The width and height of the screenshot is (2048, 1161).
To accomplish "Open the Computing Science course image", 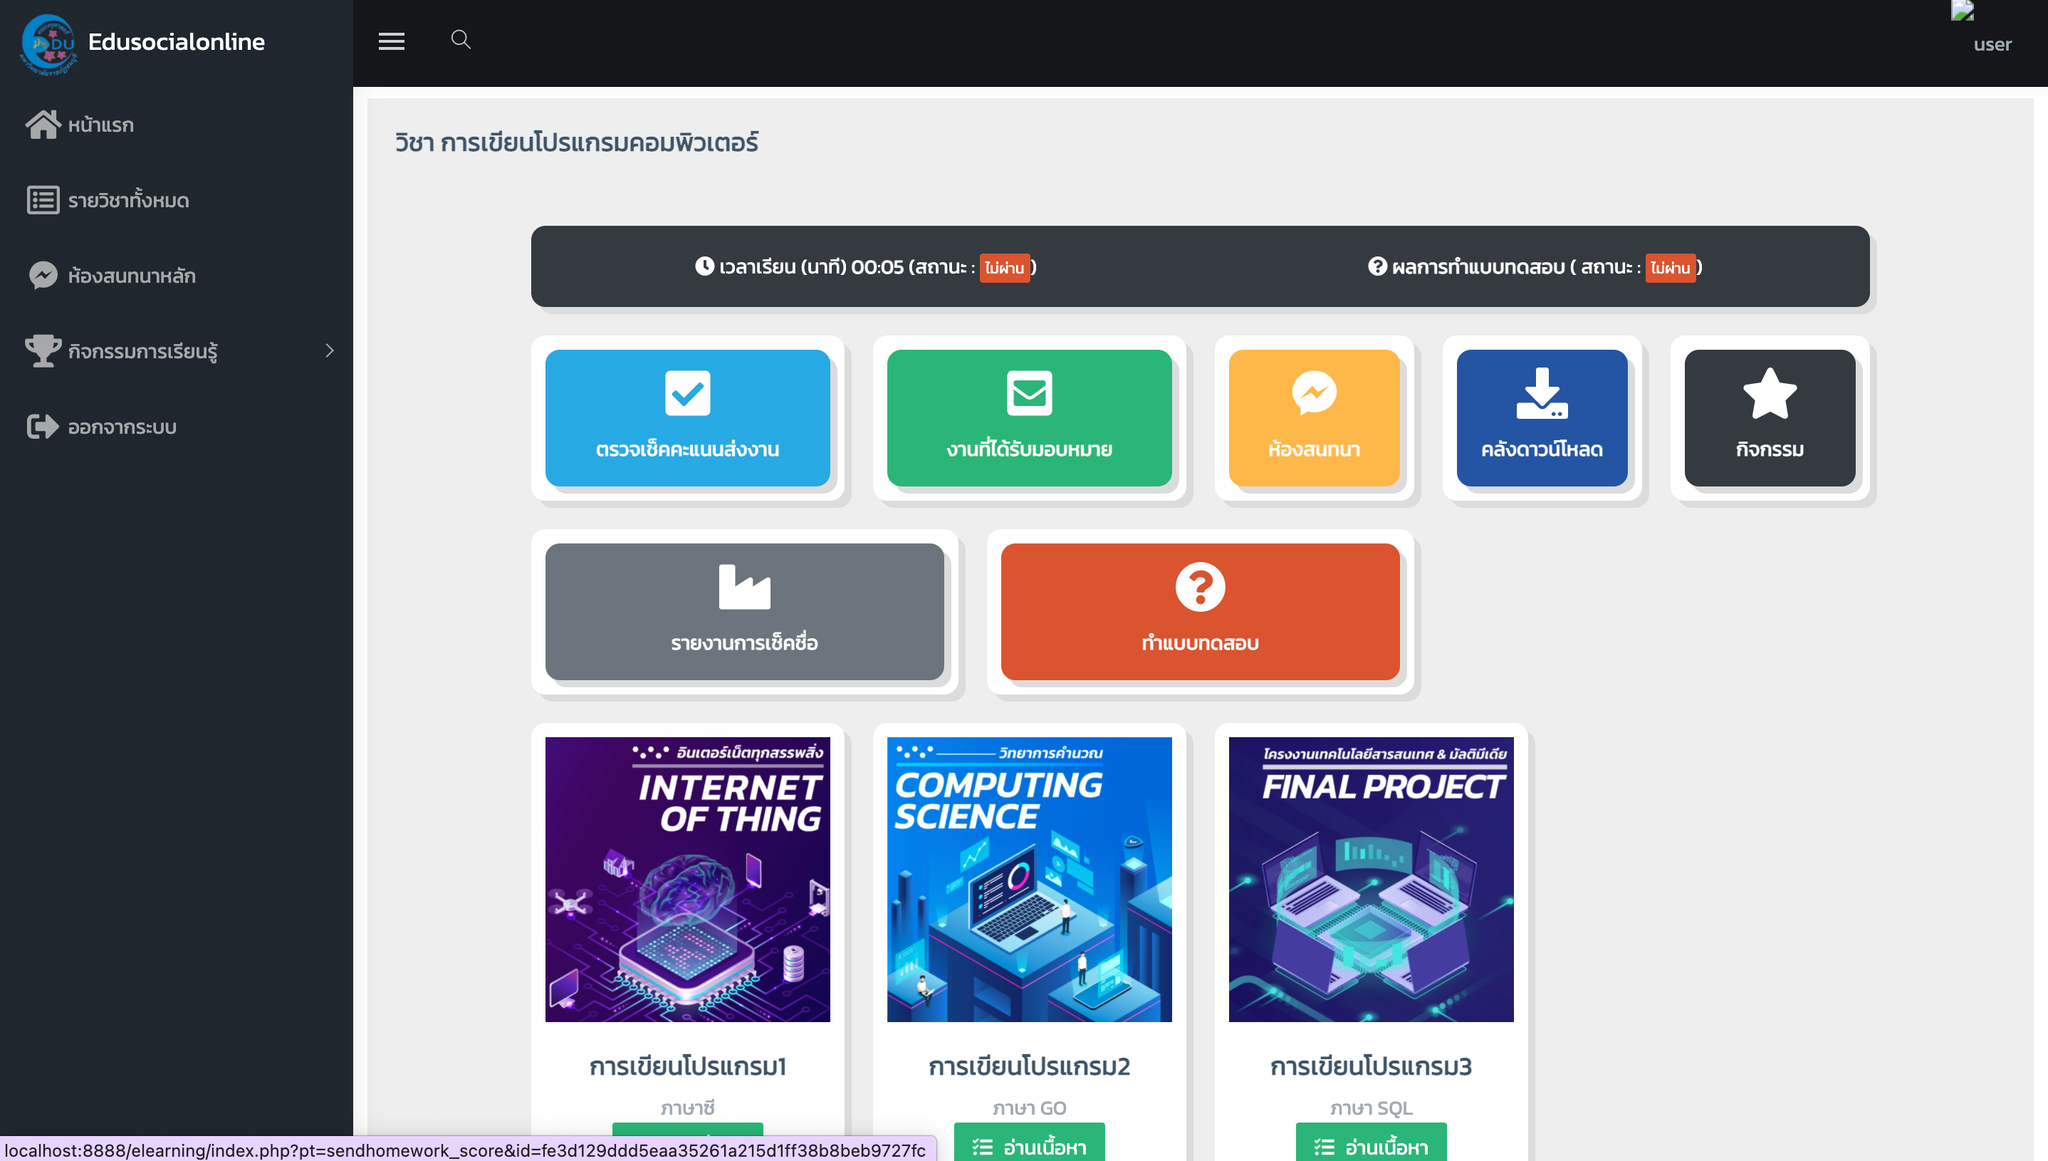I will [1029, 880].
